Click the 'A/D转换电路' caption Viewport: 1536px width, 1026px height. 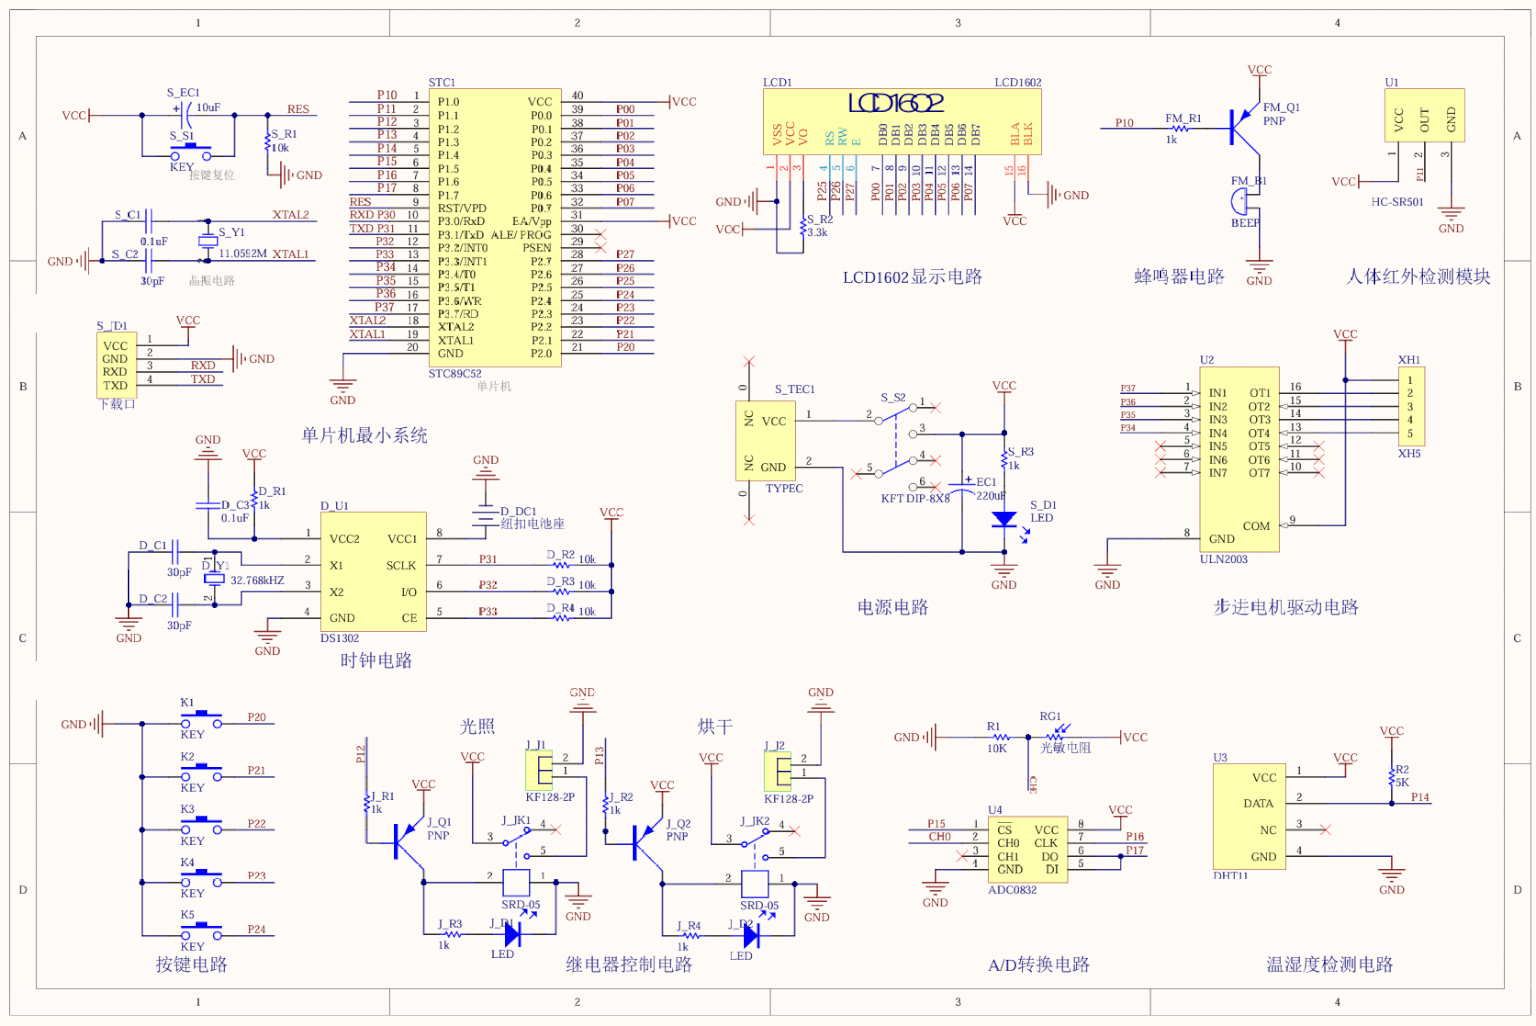coord(1039,964)
